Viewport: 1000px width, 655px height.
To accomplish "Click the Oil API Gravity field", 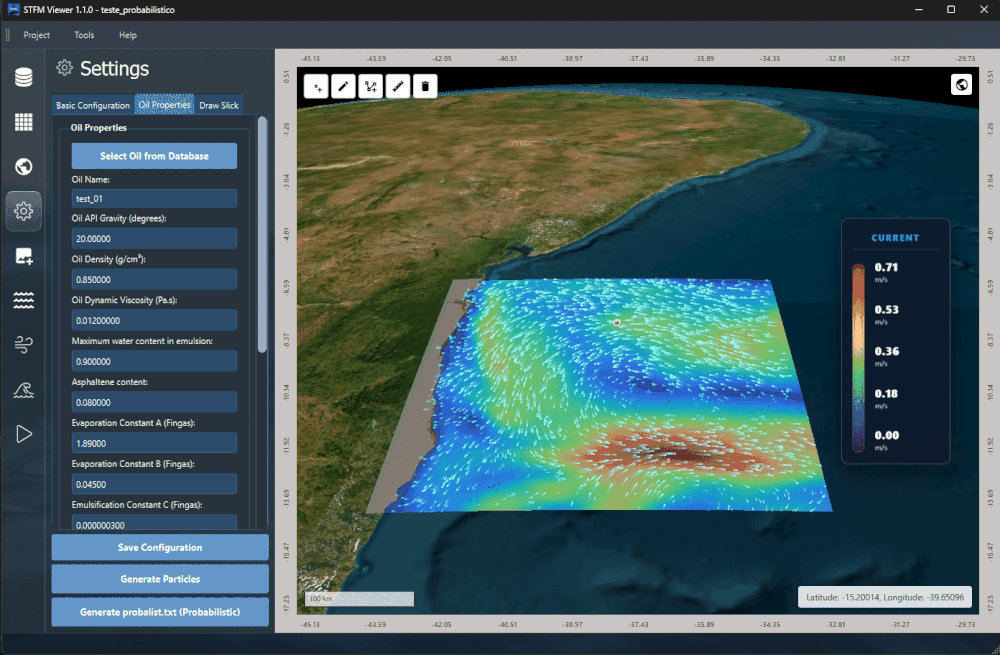I will pos(154,239).
